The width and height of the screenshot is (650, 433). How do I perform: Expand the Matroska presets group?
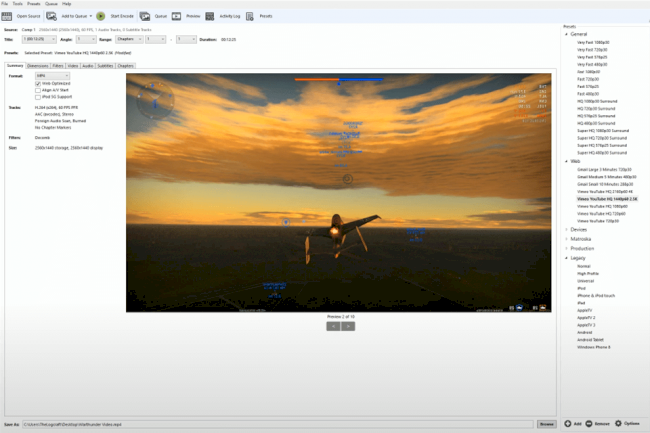coord(566,239)
